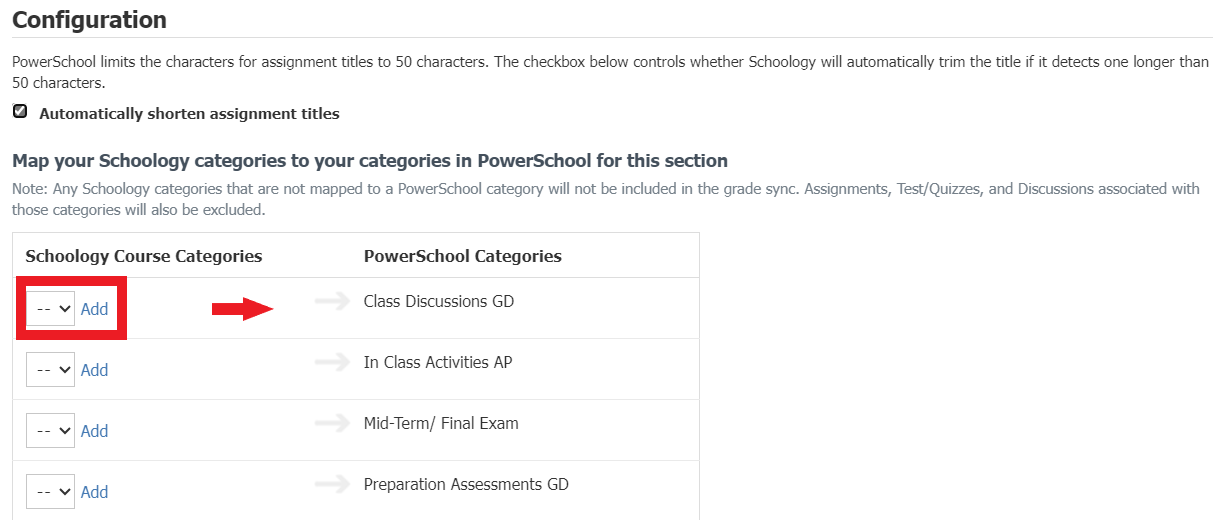
Task: Select the Class Discussions GD category label
Action: (439, 301)
